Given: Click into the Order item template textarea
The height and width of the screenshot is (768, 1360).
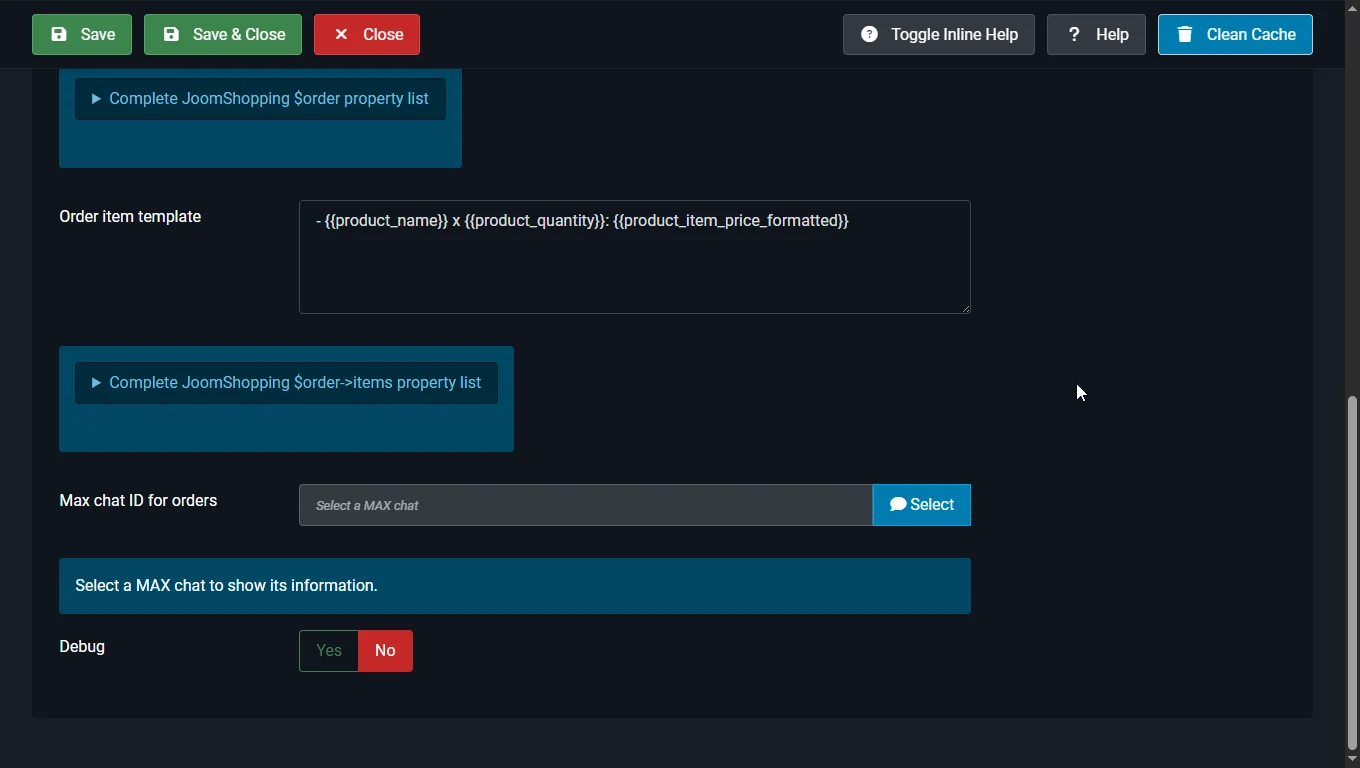Looking at the screenshot, I should pos(635,257).
